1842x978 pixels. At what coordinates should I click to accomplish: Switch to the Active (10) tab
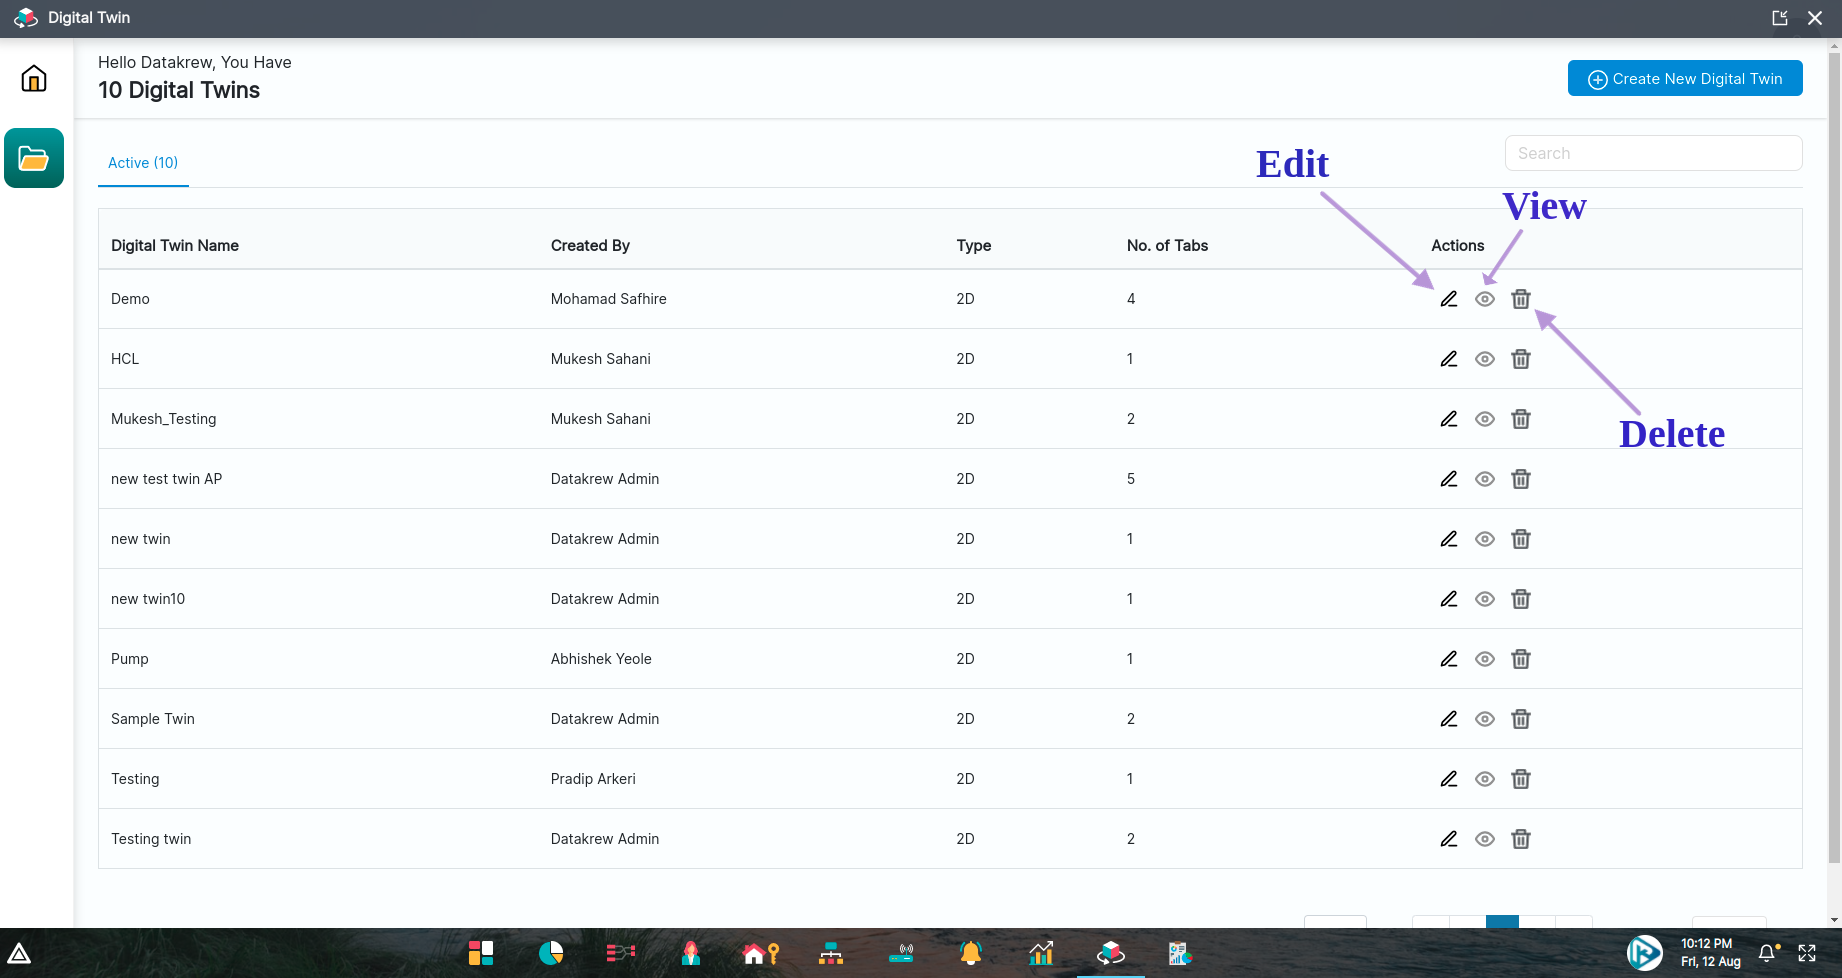click(x=143, y=163)
